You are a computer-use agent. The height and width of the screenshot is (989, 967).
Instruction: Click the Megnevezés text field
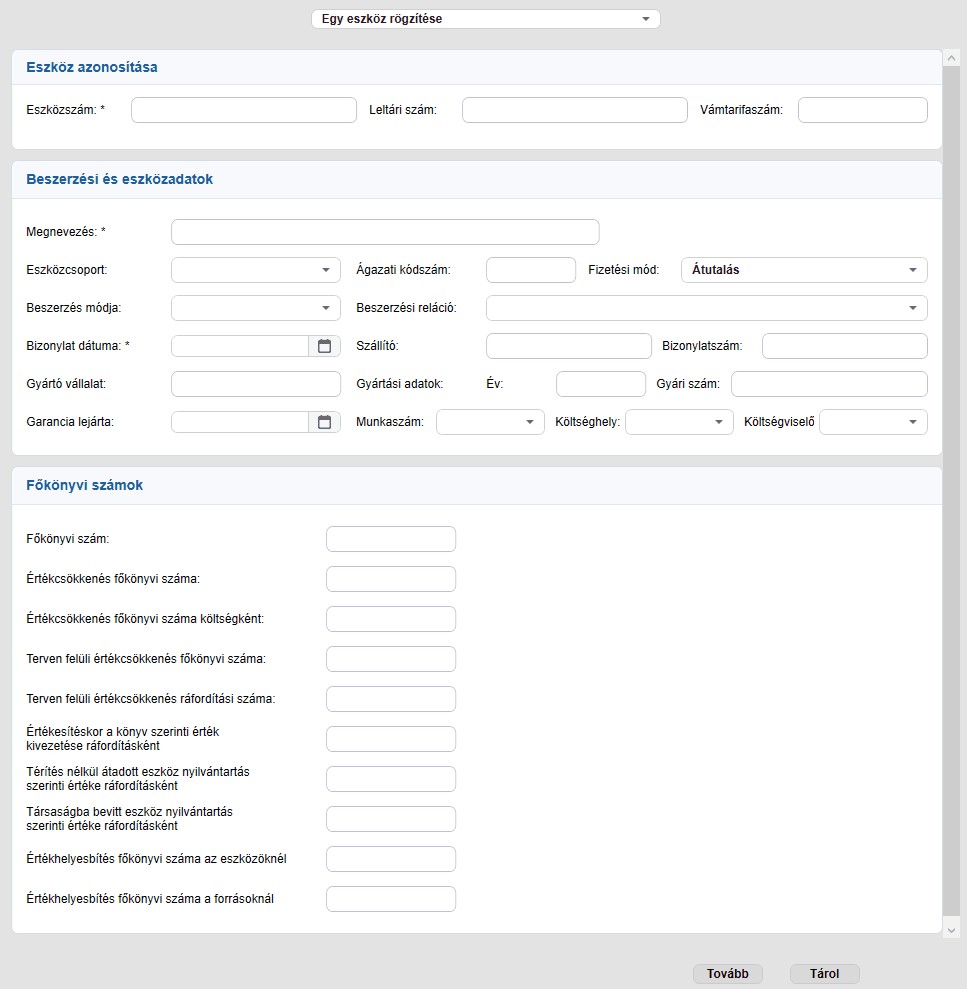(385, 232)
